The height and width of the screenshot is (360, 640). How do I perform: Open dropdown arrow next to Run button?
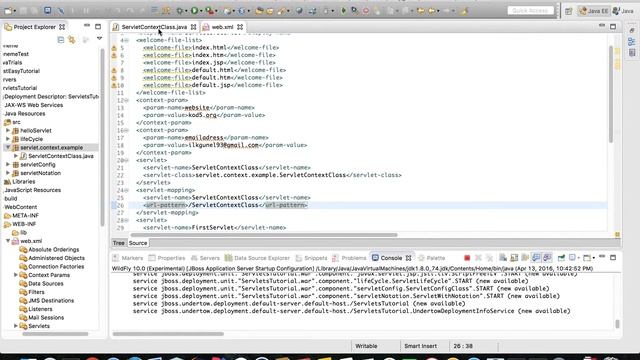coord(201,11)
